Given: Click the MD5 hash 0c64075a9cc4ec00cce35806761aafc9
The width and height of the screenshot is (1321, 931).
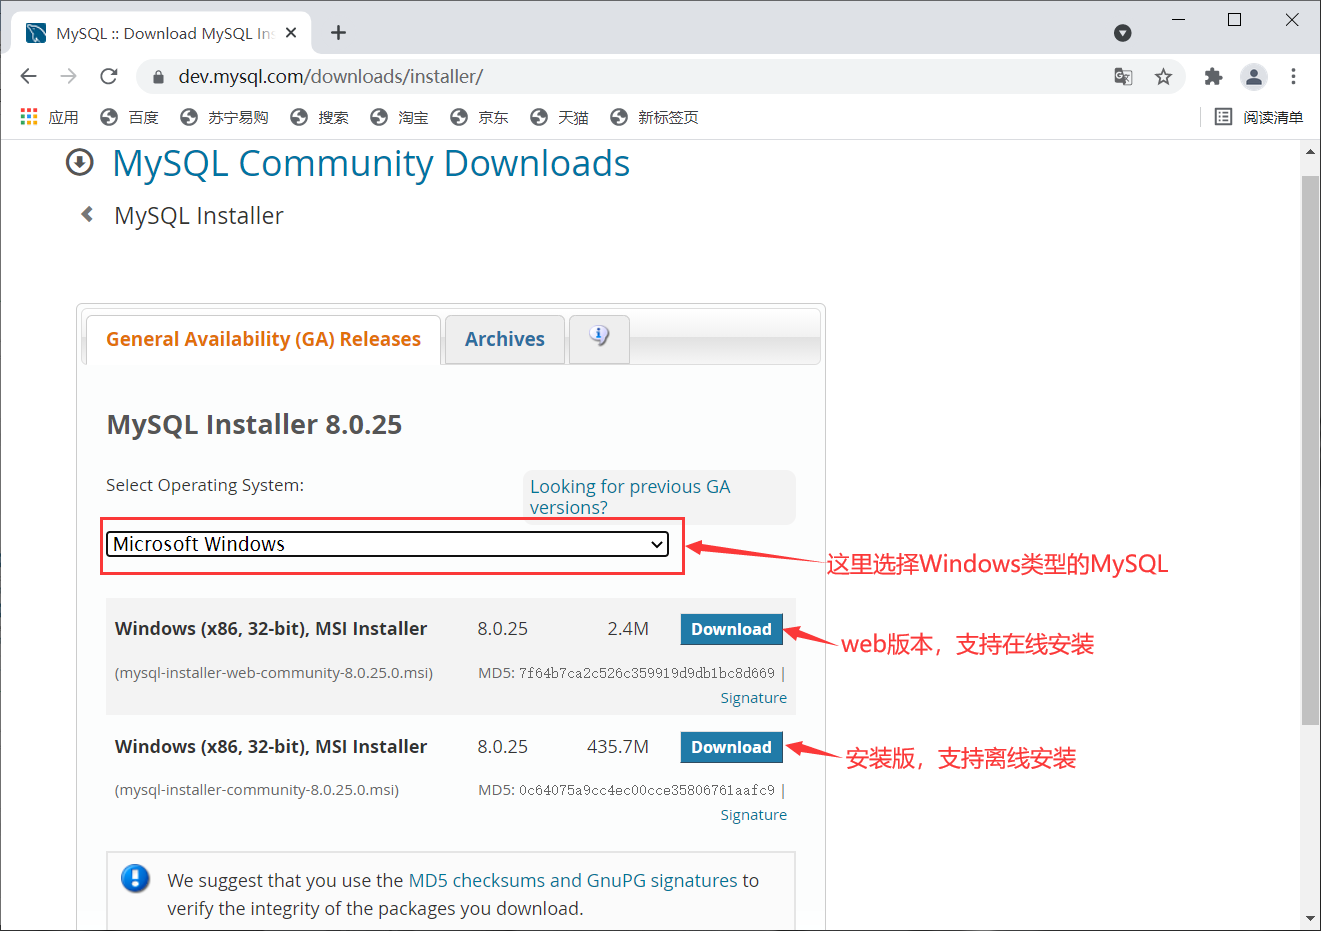Looking at the screenshot, I should coord(646,790).
